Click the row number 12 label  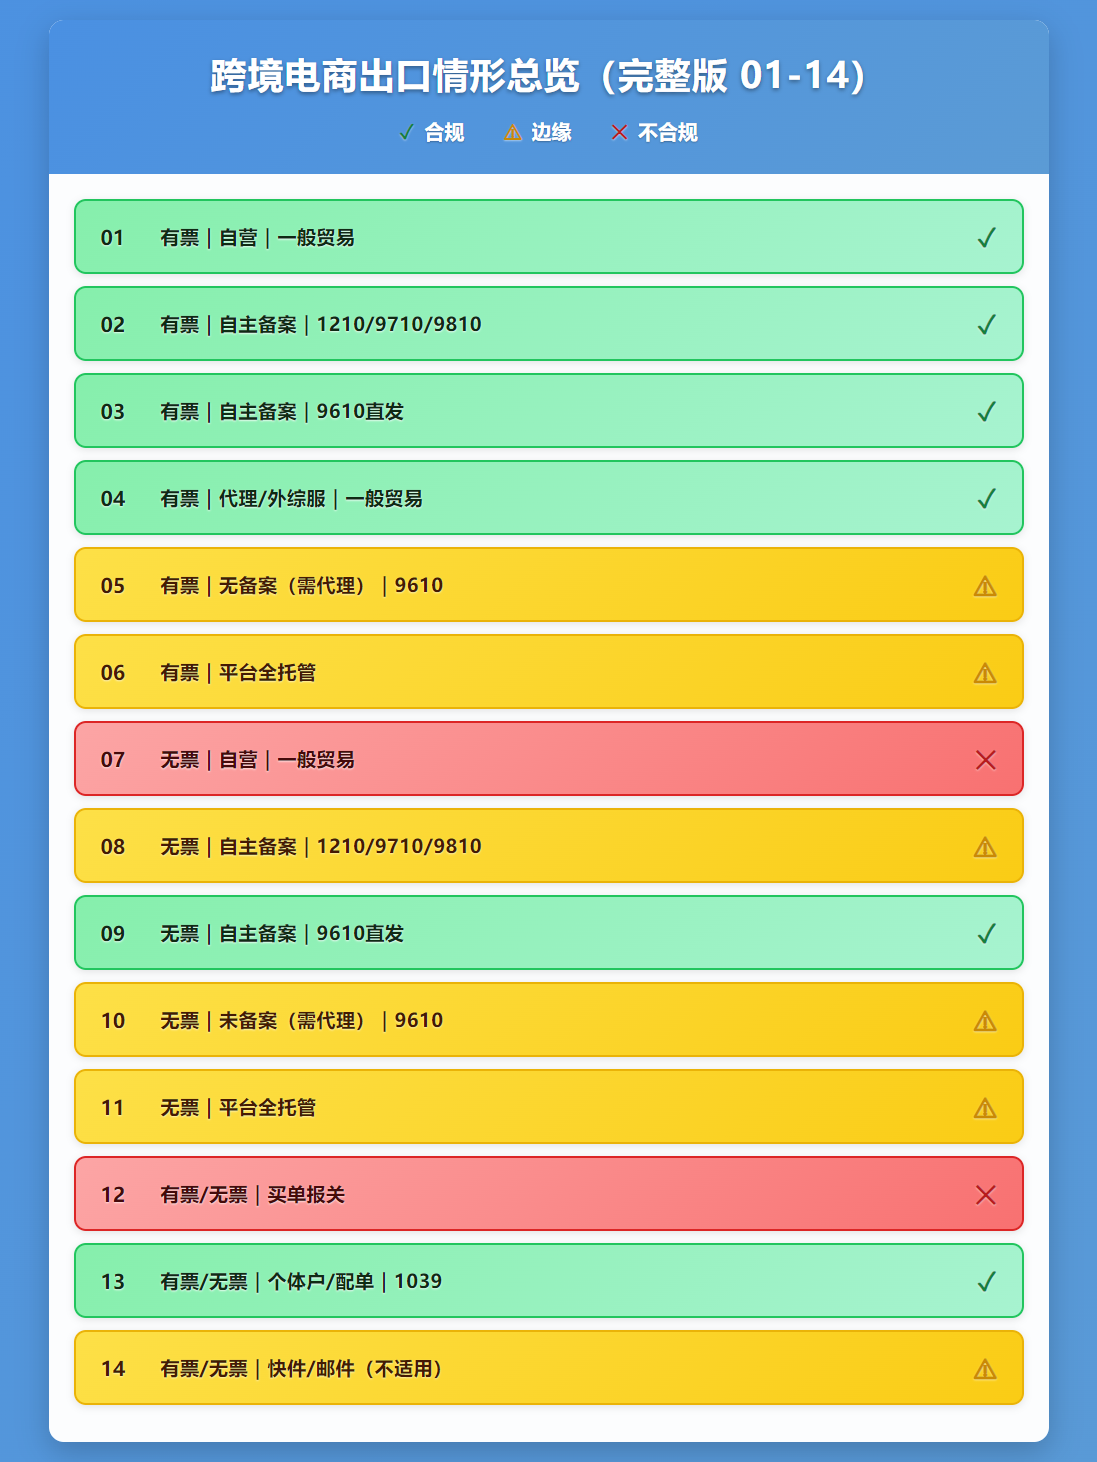[x=113, y=1195]
